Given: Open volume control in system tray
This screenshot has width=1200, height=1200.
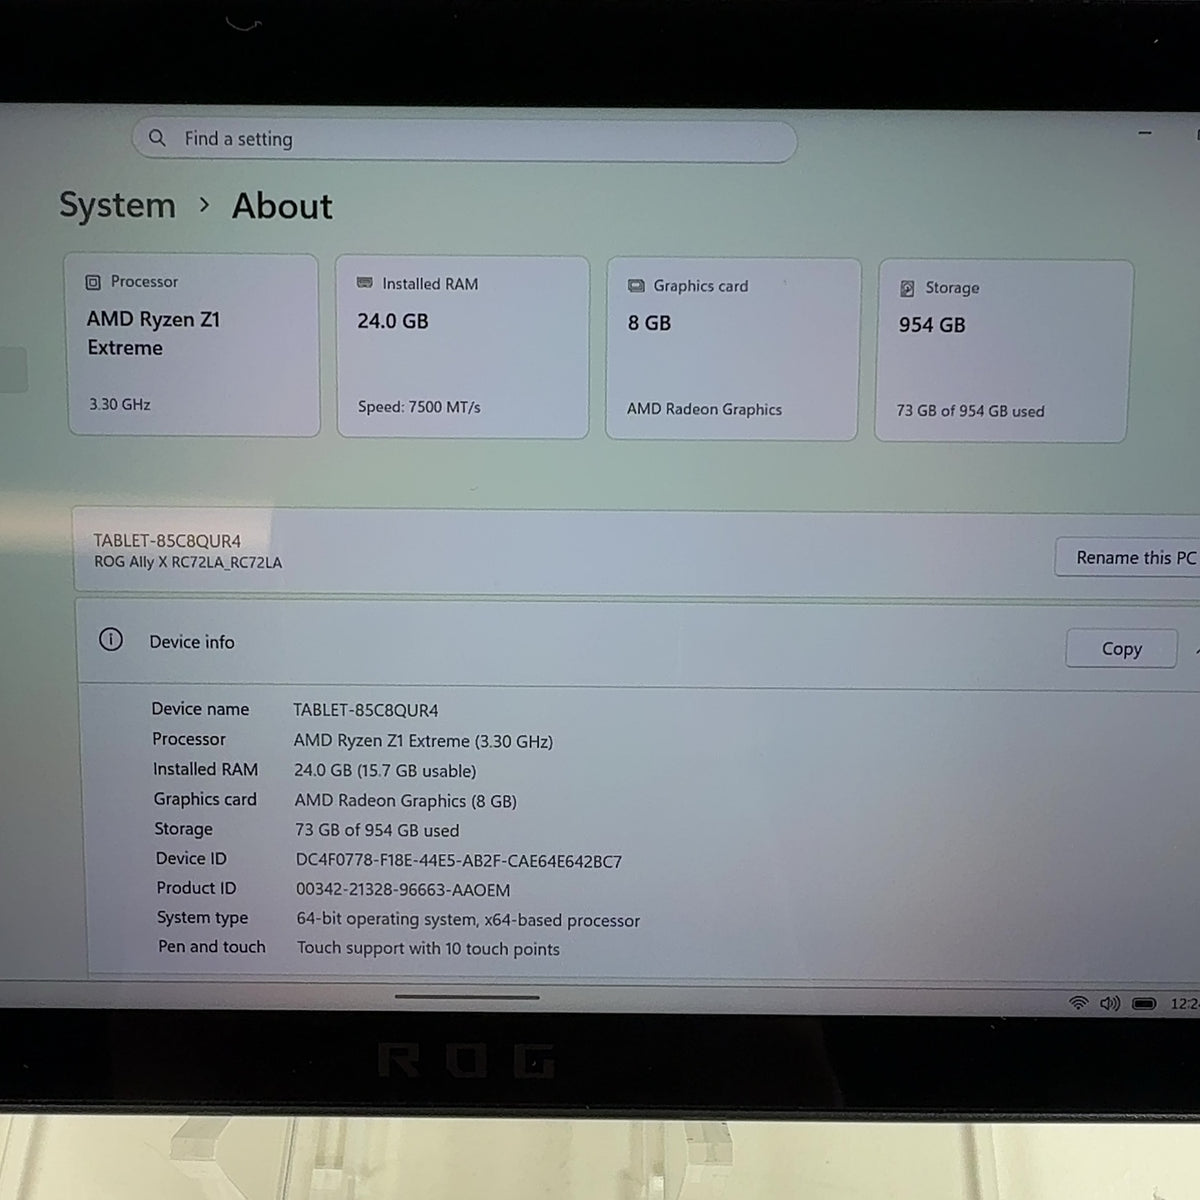Looking at the screenshot, I should tap(1110, 1002).
